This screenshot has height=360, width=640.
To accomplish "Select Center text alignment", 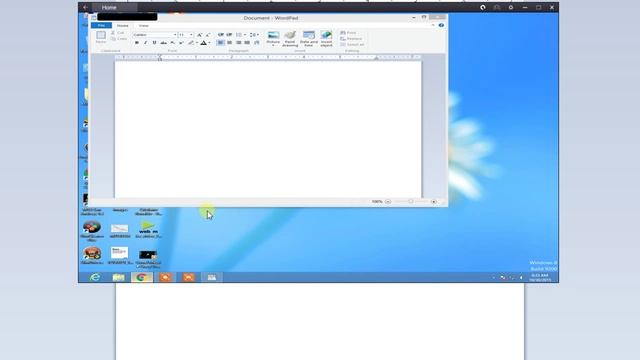I will tap(229, 43).
